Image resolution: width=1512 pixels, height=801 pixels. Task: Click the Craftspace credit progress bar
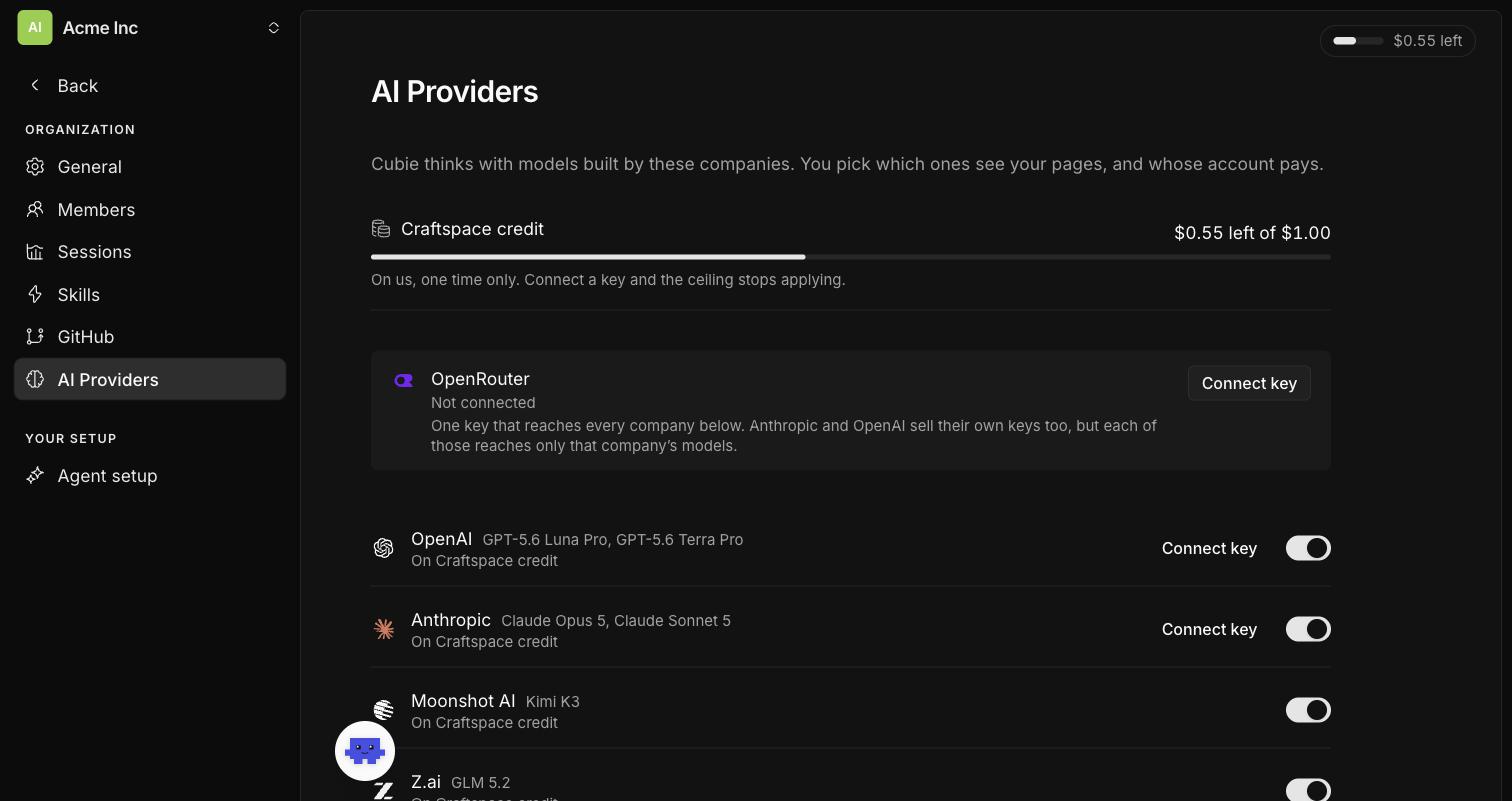point(851,257)
